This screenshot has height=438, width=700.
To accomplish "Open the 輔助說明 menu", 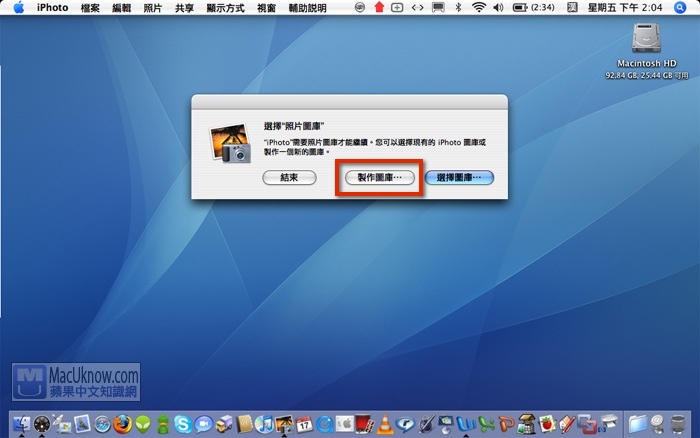I will point(308,8).
